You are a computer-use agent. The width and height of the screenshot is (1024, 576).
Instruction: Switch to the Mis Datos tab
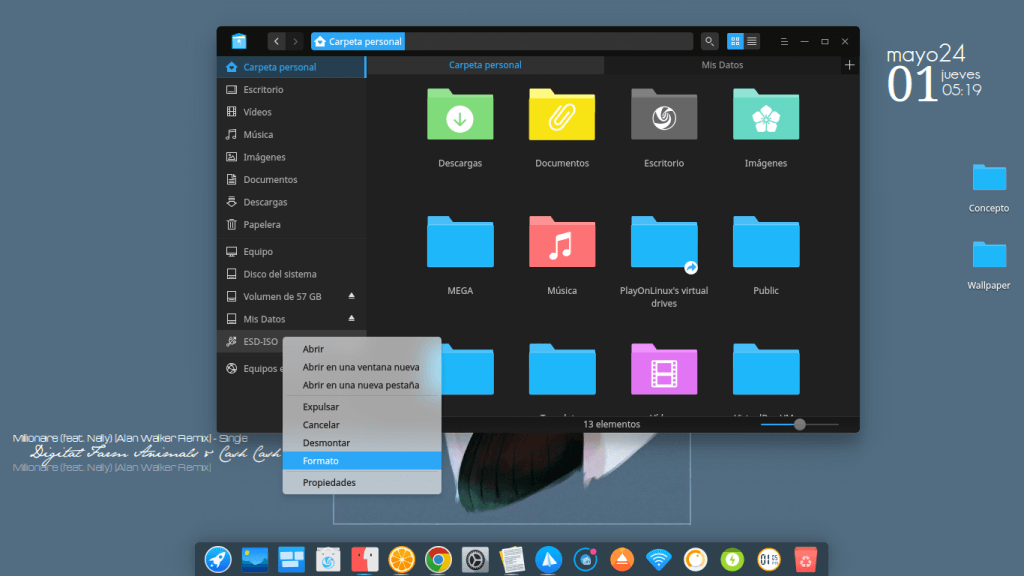coord(722,65)
